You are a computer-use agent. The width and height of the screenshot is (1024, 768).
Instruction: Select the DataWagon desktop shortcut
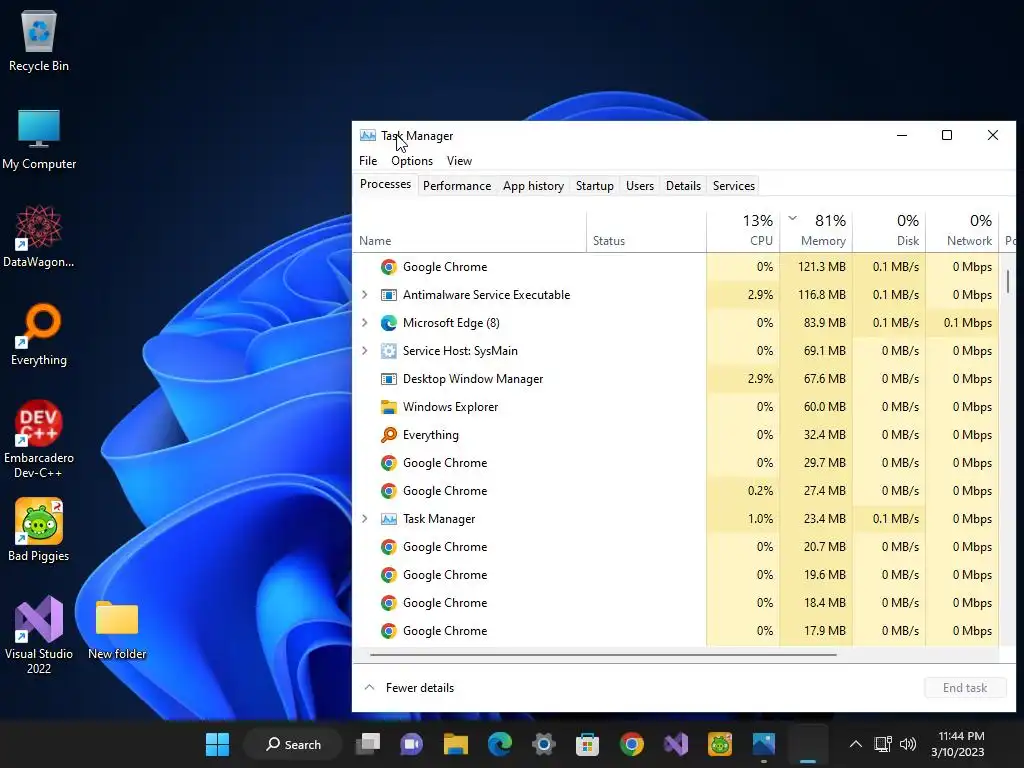tap(39, 236)
